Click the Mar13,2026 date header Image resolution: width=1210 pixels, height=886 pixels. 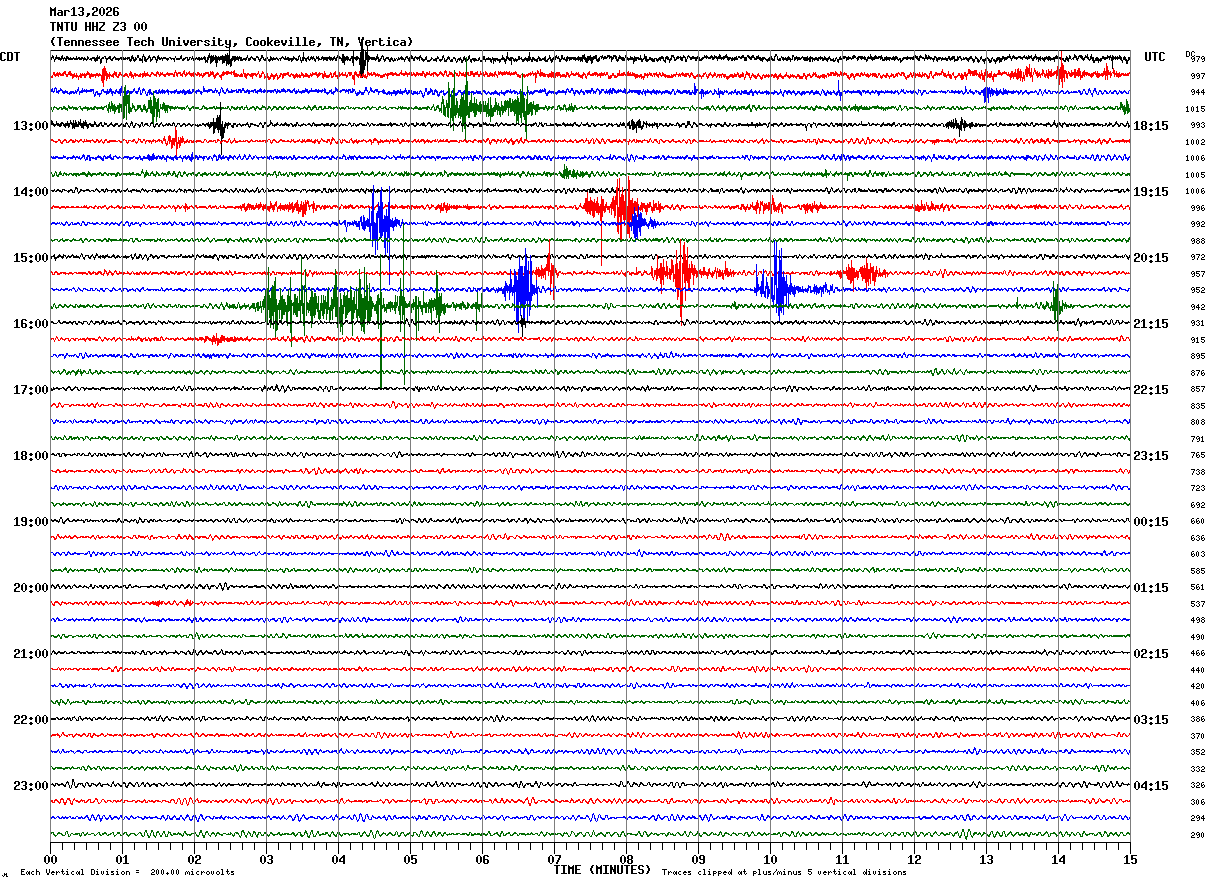84,12
